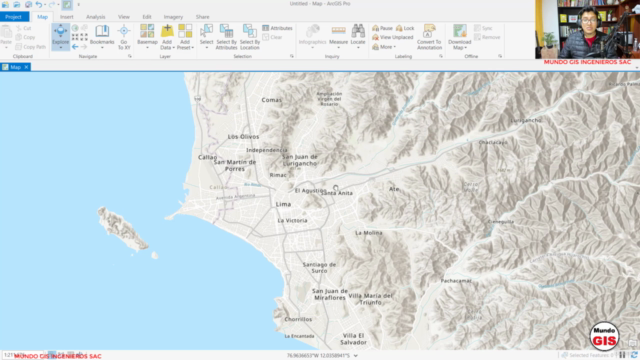Click the Full Extent globe icon
The height and width of the screenshot is (360, 640).
click(x=75, y=28)
